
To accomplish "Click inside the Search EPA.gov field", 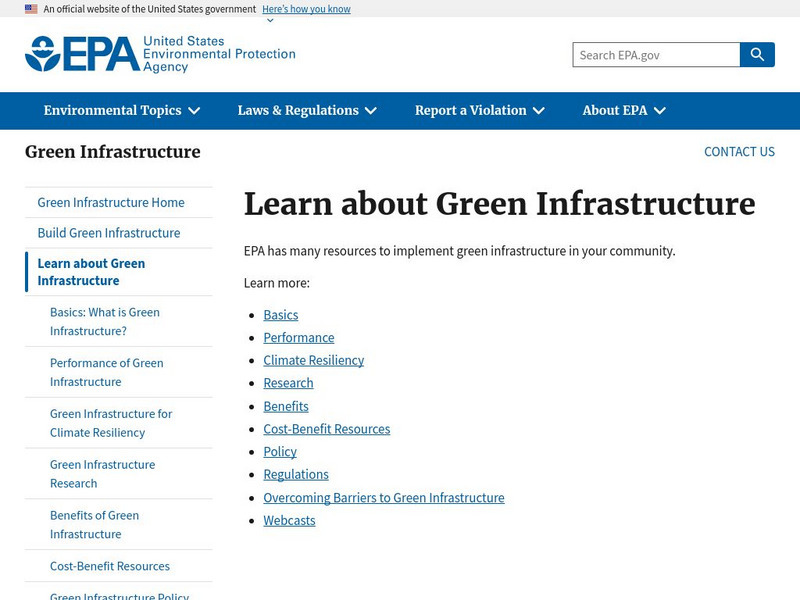I will coord(650,54).
